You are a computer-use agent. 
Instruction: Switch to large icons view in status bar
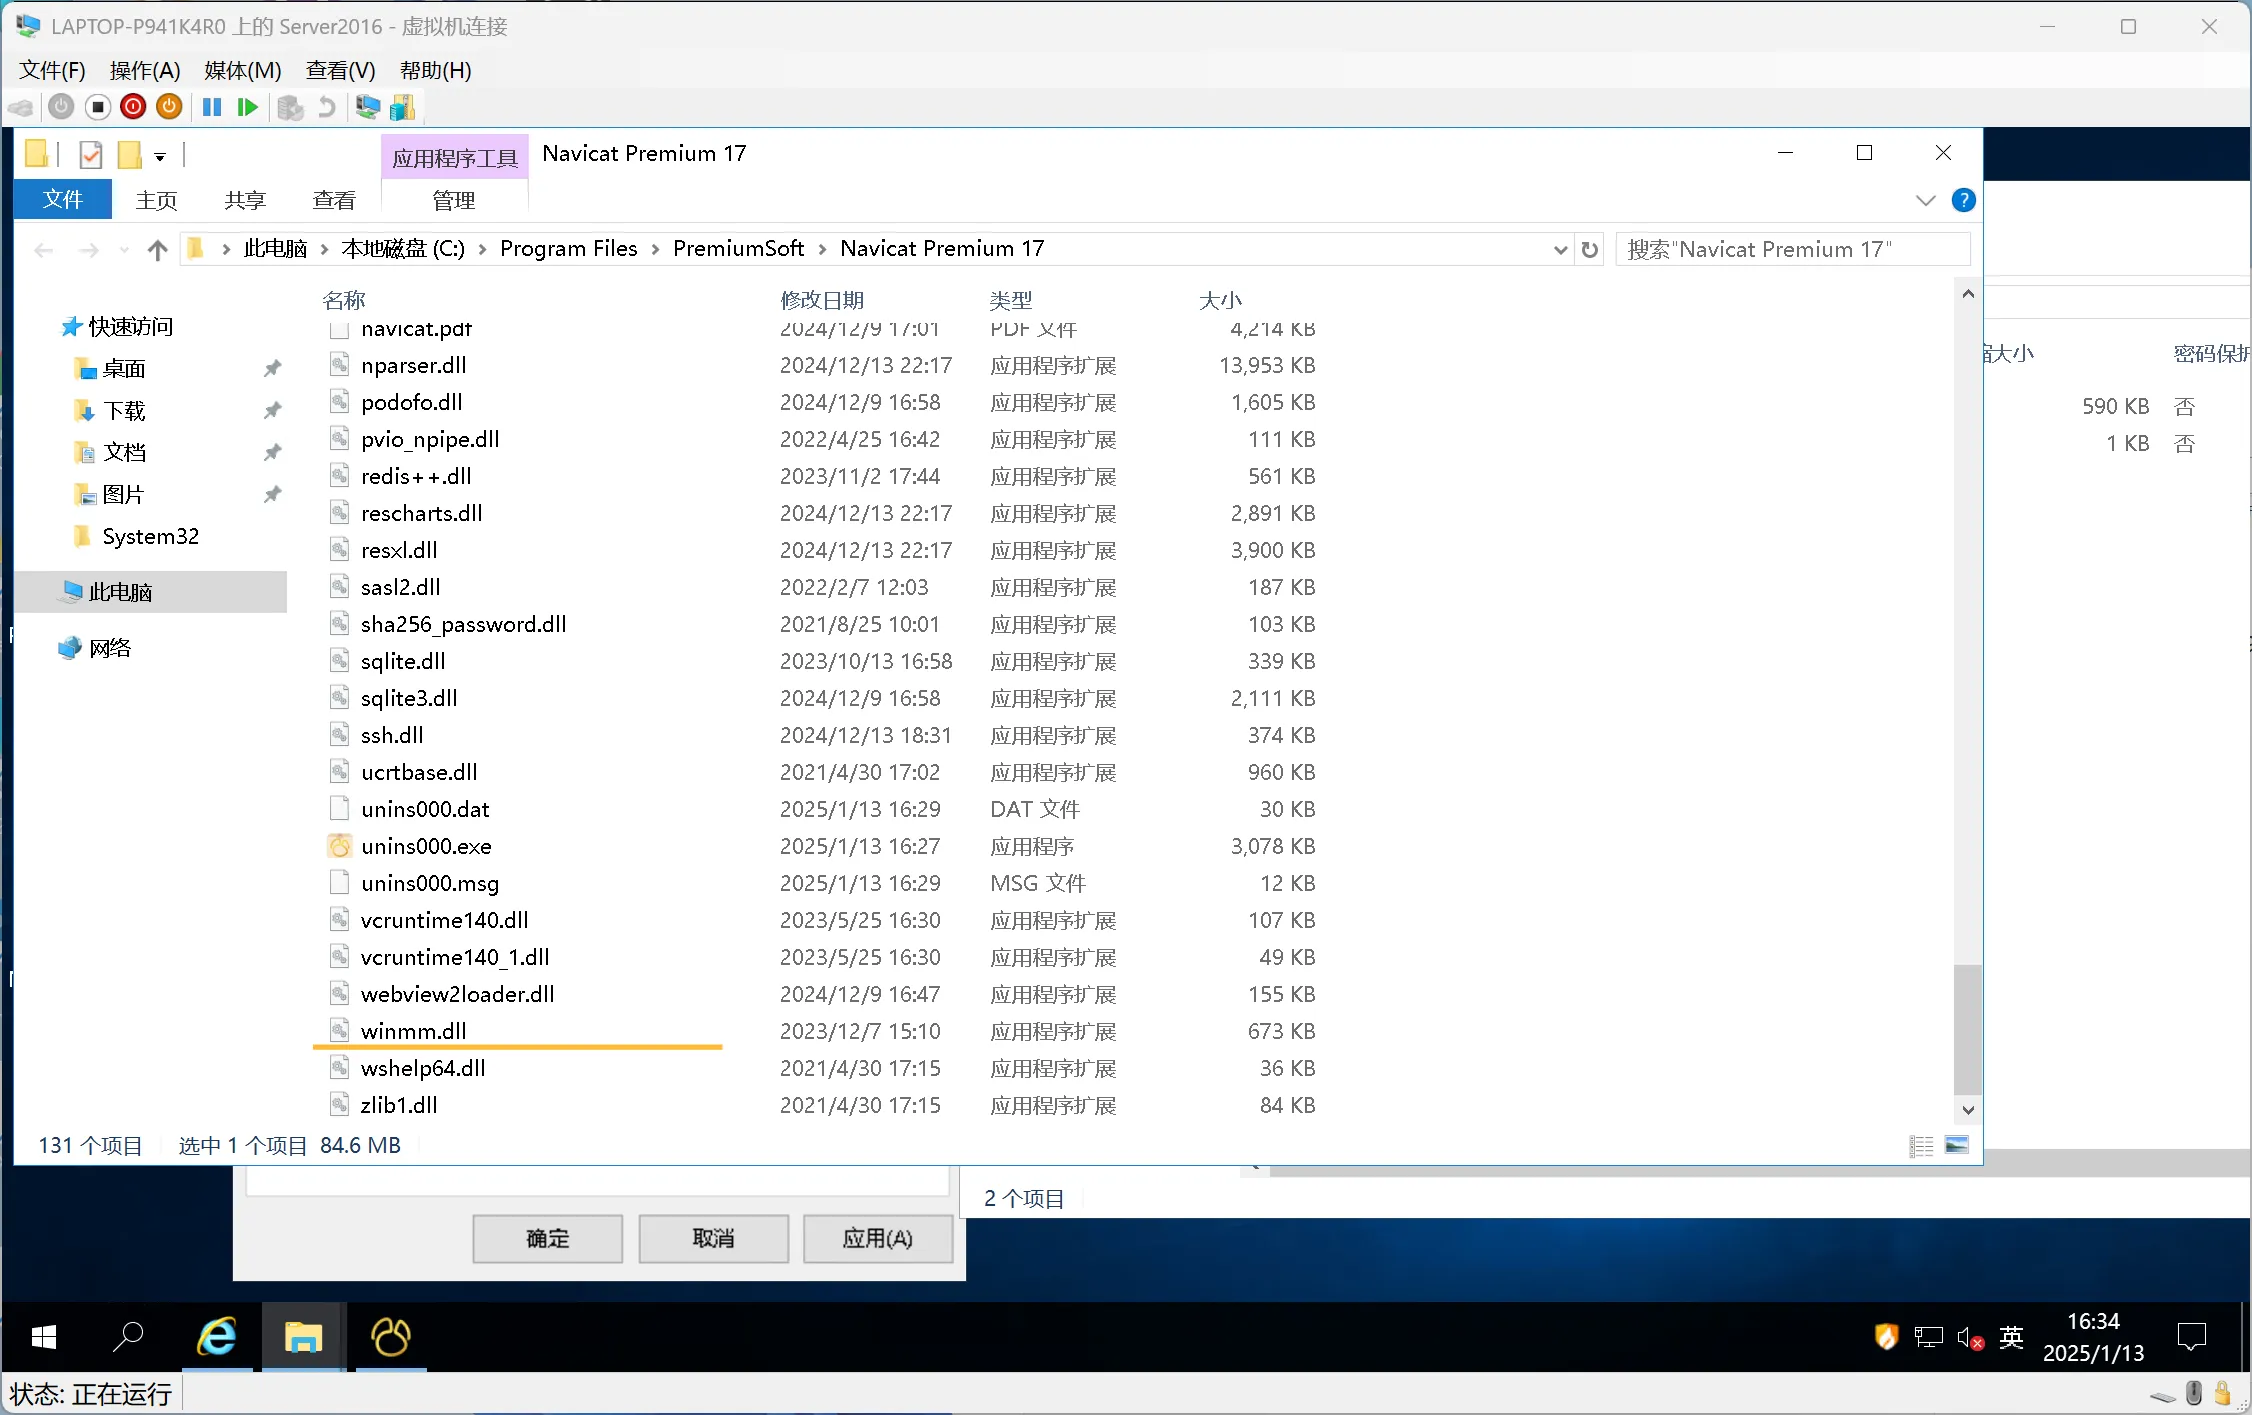tap(1957, 1146)
